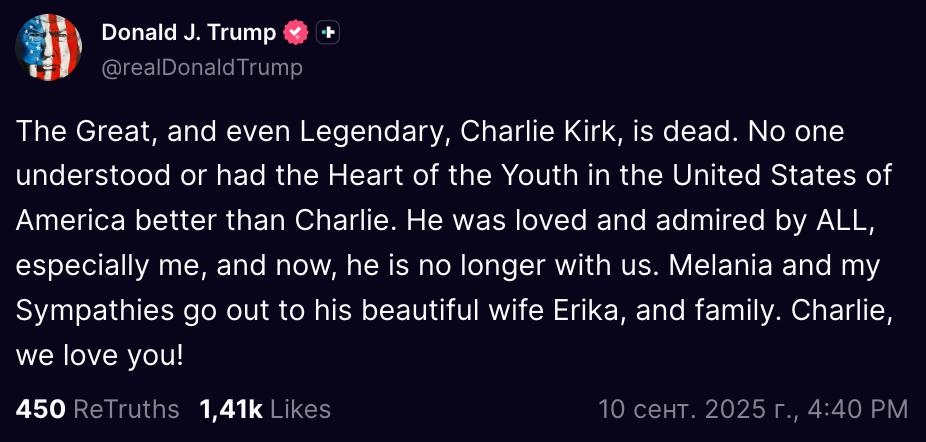This screenshot has width=926, height=442.
Task: Click the name "Melania" in post
Action: [722, 265]
